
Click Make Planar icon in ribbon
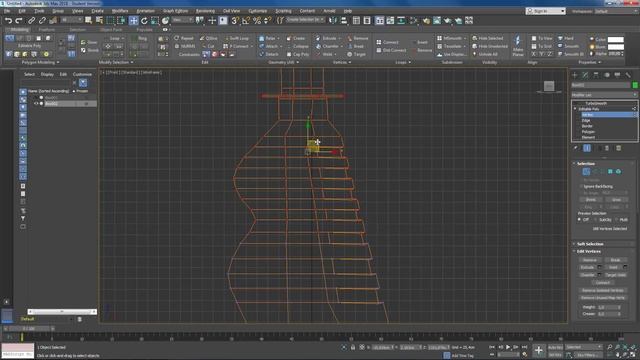click(x=518, y=45)
